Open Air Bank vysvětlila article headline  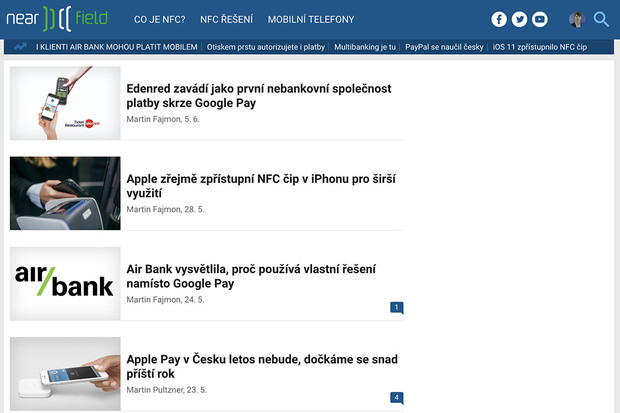click(251, 276)
